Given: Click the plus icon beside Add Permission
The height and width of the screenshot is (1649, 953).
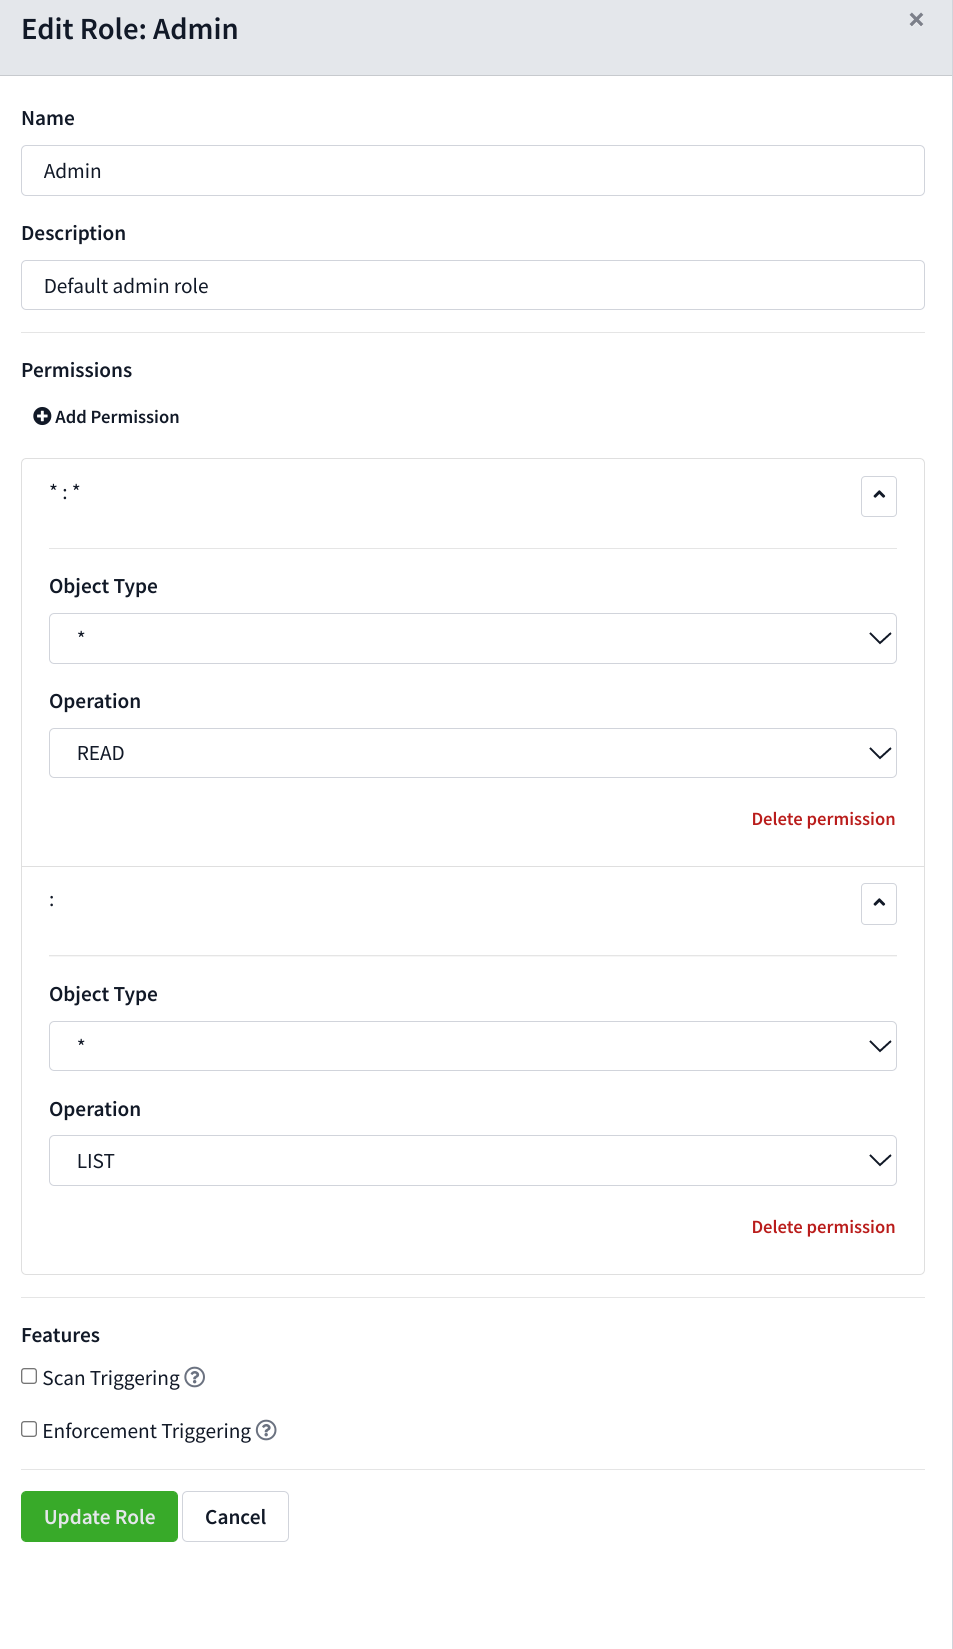Looking at the screenshot, I should coord(42,416).
